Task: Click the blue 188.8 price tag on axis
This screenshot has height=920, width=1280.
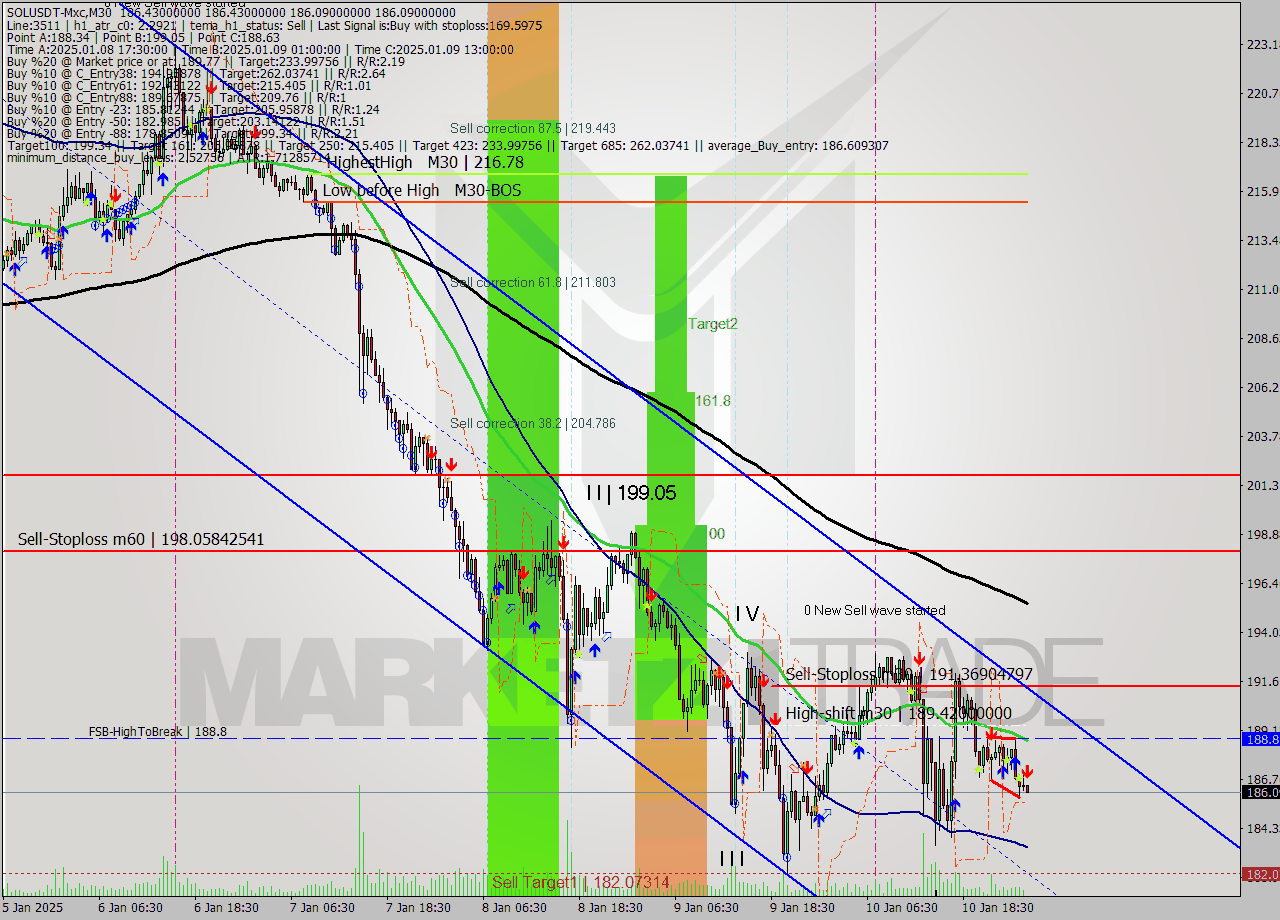Action: [x=1260, y=739]
